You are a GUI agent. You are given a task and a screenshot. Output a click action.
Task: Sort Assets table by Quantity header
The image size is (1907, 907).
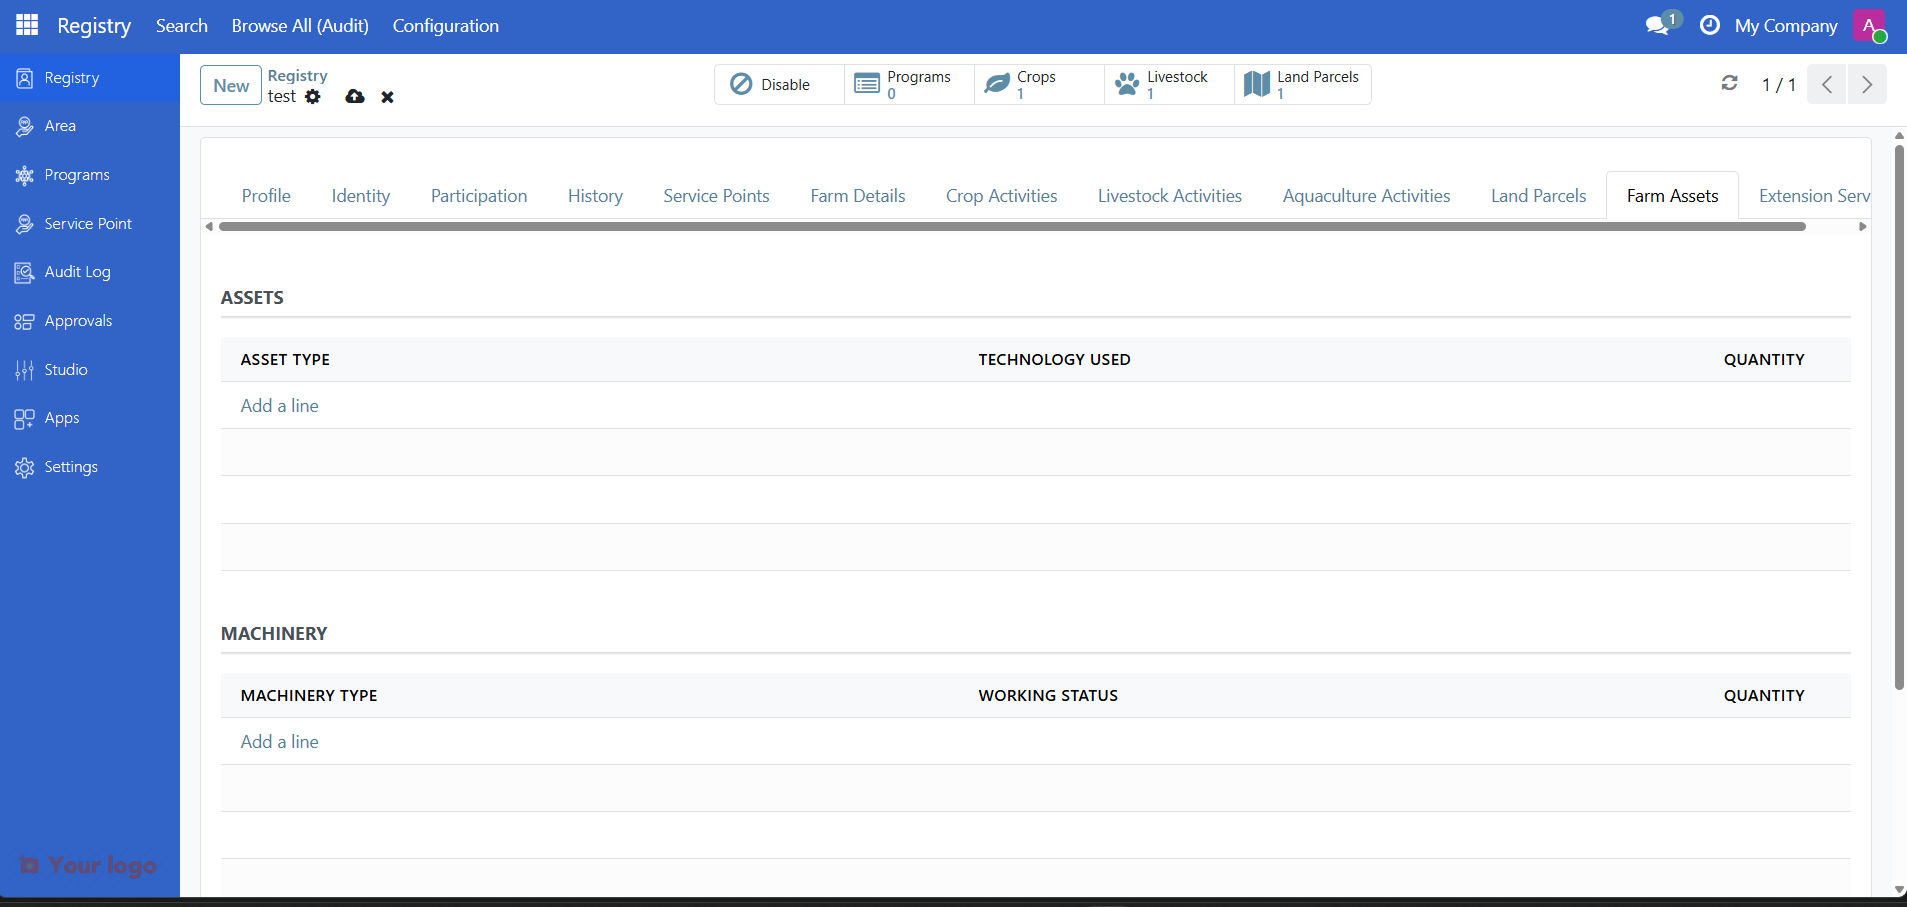[1764, 360]
